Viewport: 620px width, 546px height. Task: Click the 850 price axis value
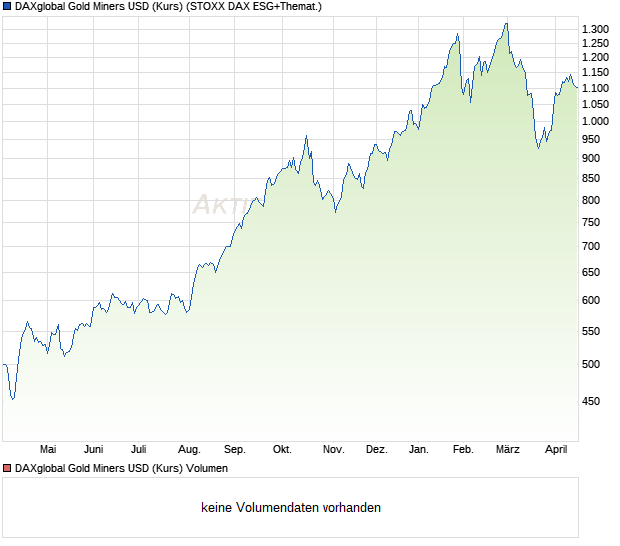point(591,179)
